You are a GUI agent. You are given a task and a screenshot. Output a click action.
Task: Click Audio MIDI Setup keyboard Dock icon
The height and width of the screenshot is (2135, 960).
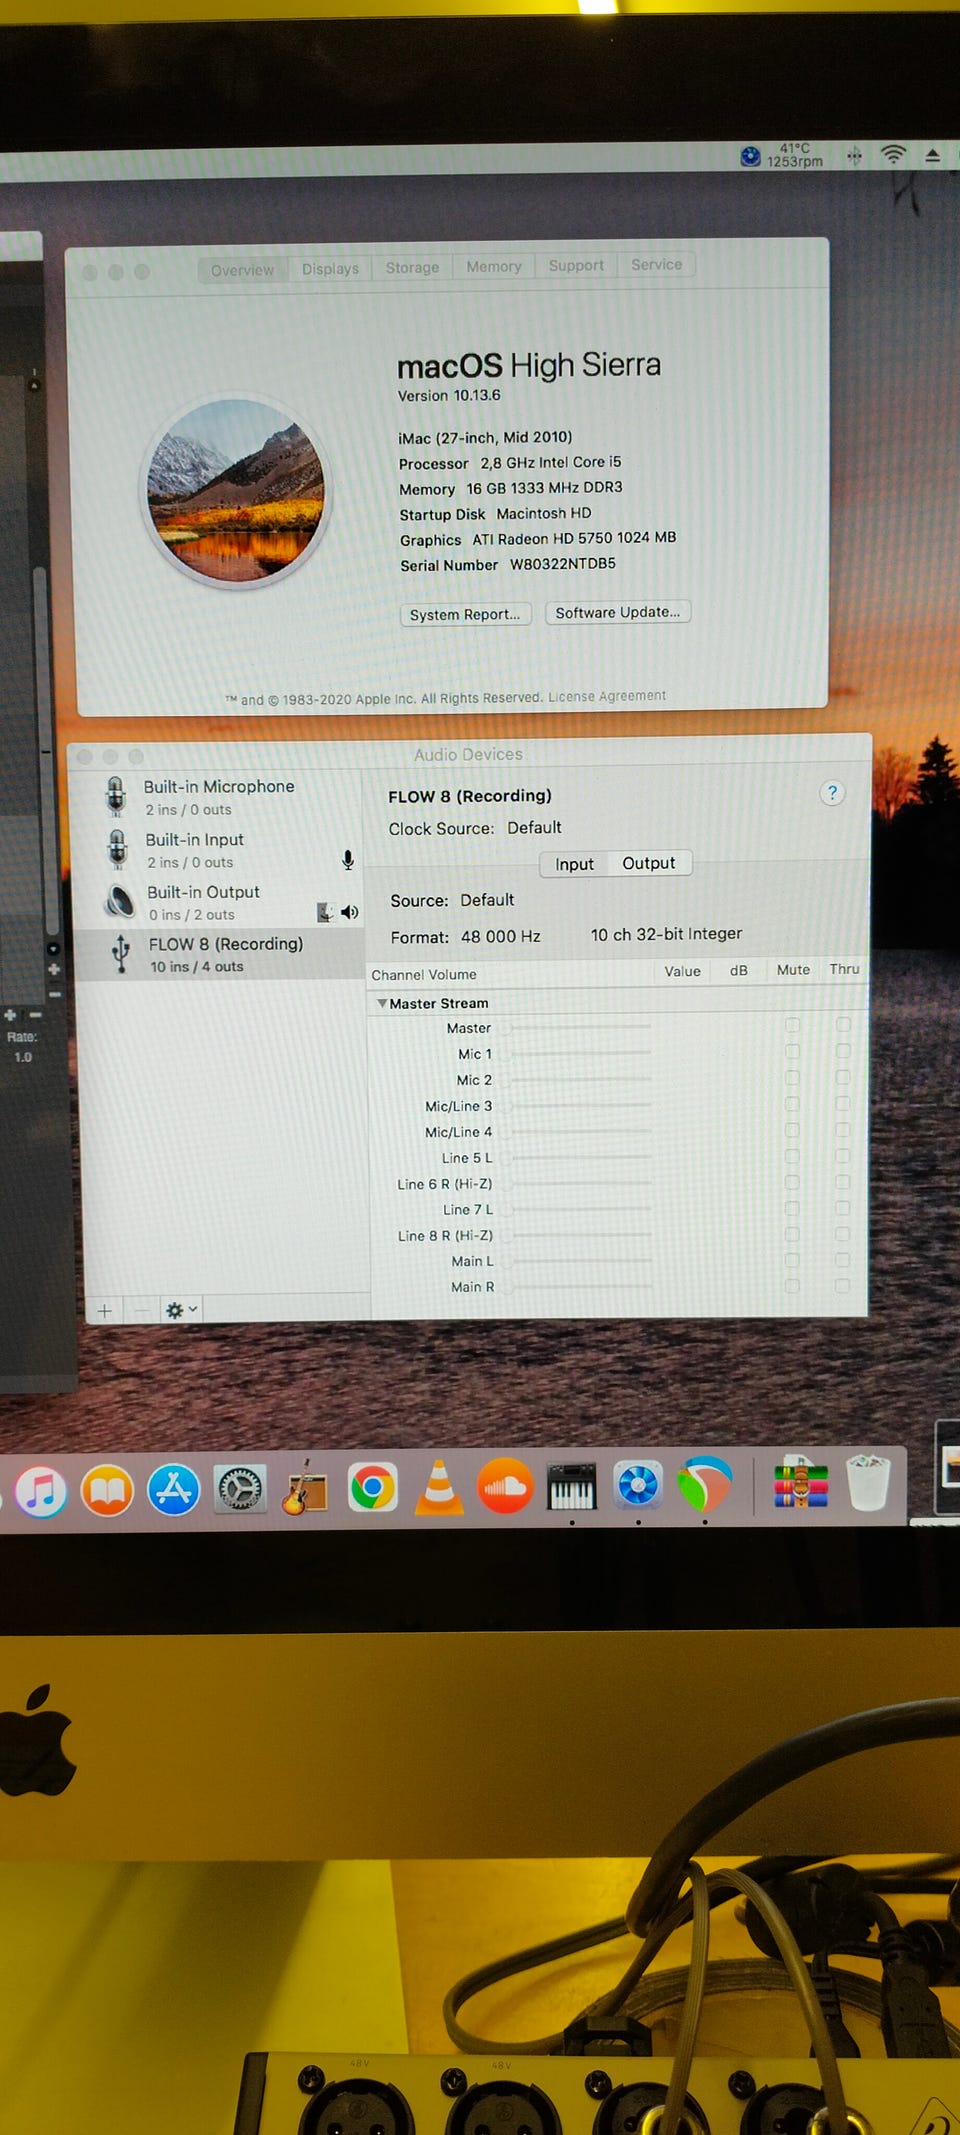click(x=572, y=1486)
